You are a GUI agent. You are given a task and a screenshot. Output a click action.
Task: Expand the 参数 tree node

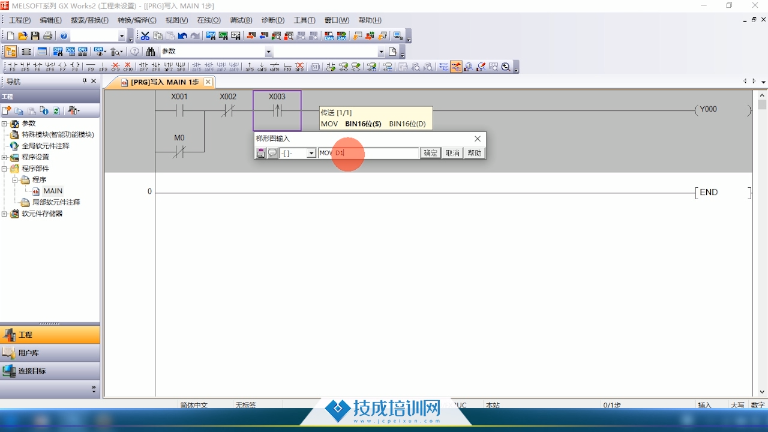(4, 123)
